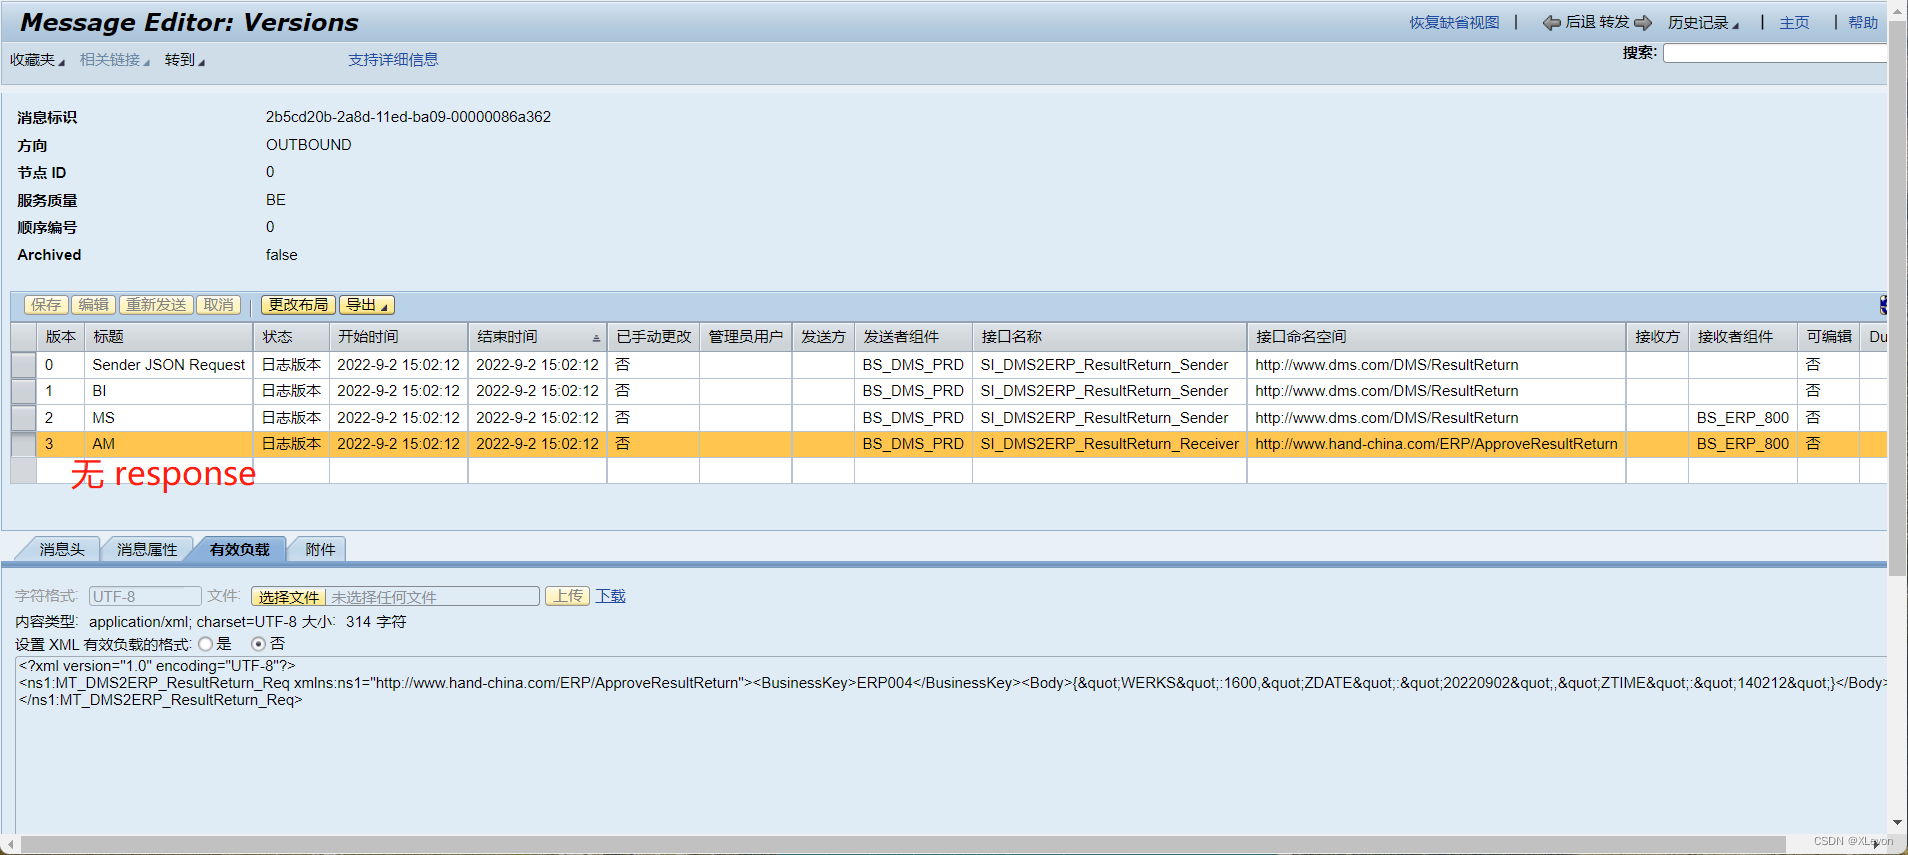Click the vertical scrollbar down arrow

point(1897,823)
